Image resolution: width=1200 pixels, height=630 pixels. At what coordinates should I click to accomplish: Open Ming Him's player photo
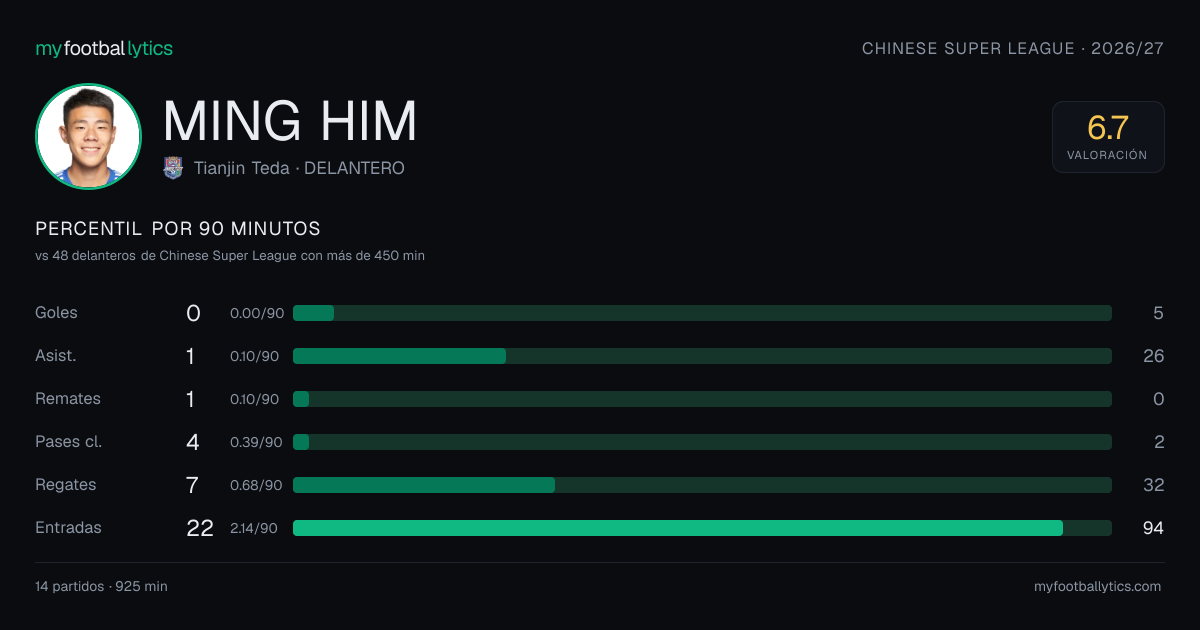pyautogui.click(x=88, y=136)
